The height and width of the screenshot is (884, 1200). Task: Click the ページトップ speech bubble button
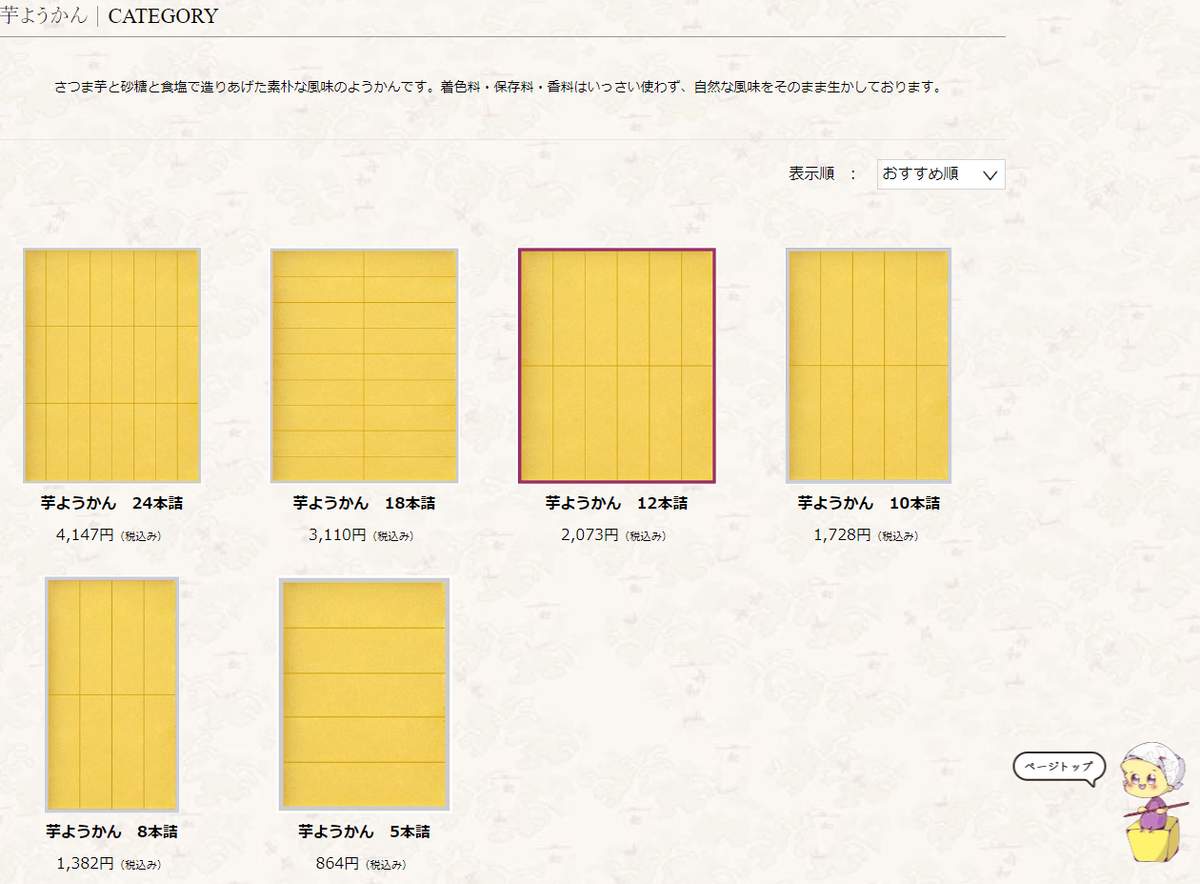[1057, 766]
